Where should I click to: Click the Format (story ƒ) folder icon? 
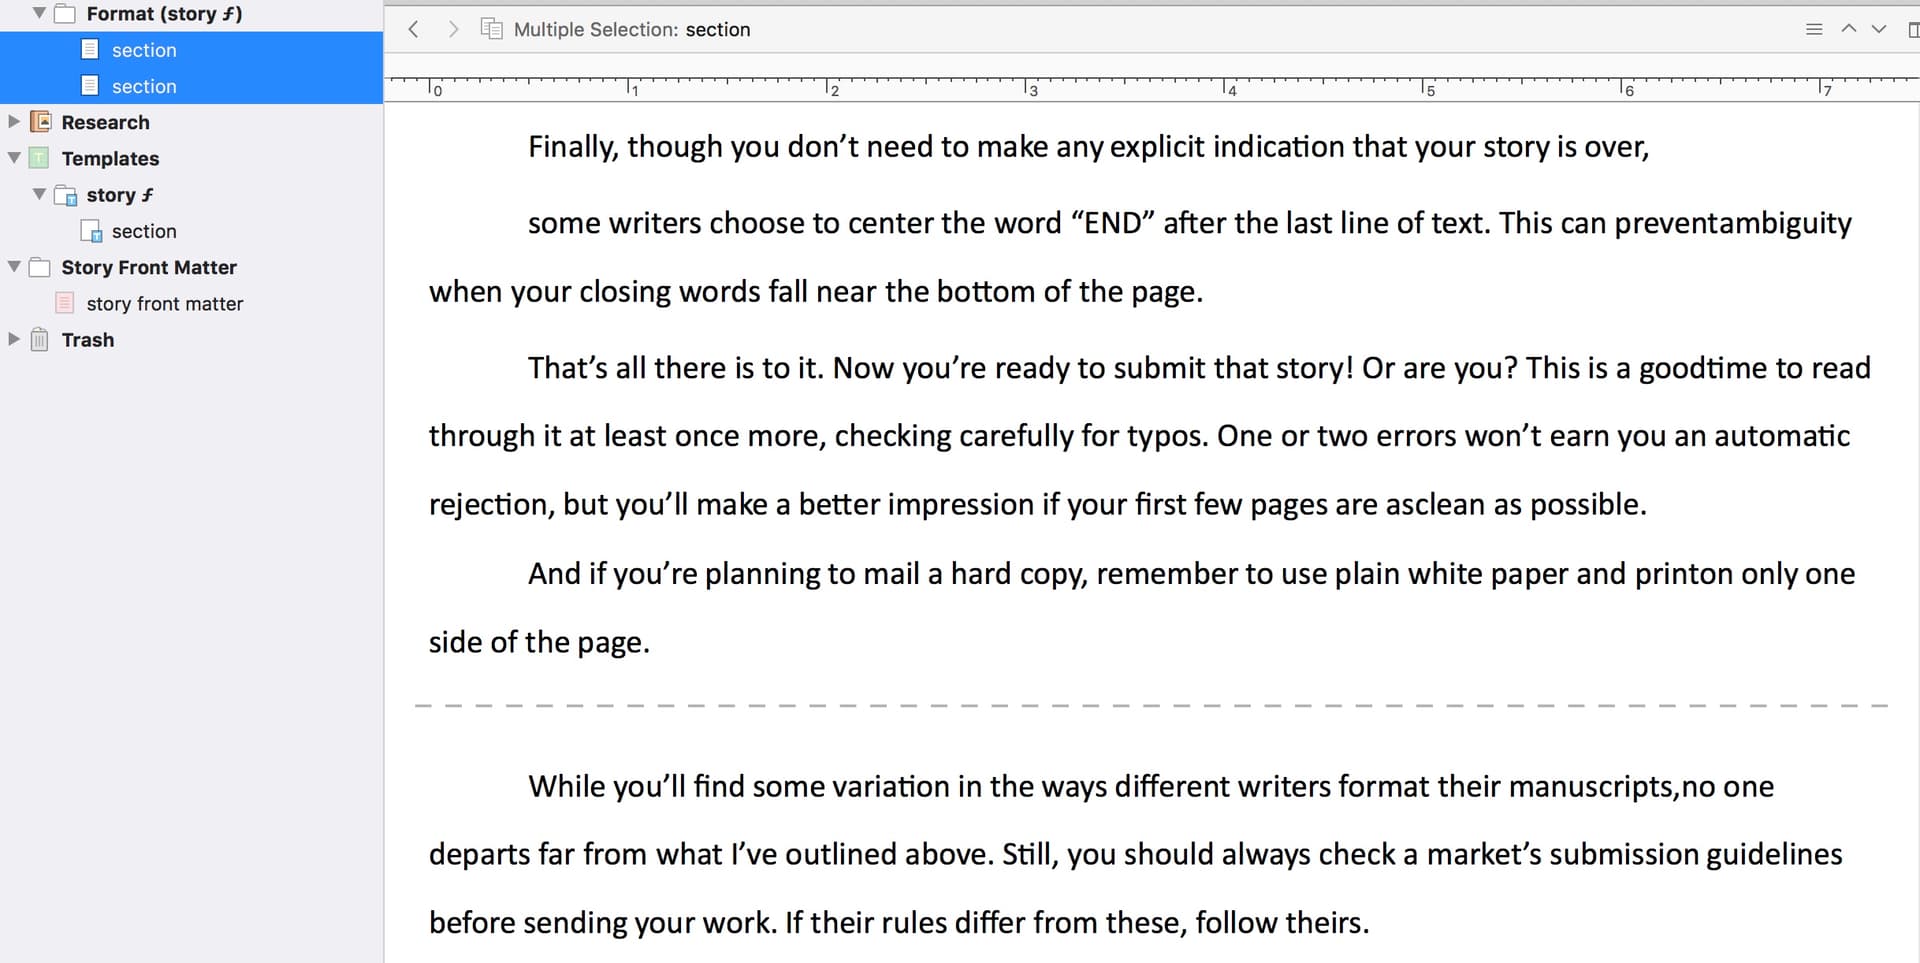click(x=65, y=14)
